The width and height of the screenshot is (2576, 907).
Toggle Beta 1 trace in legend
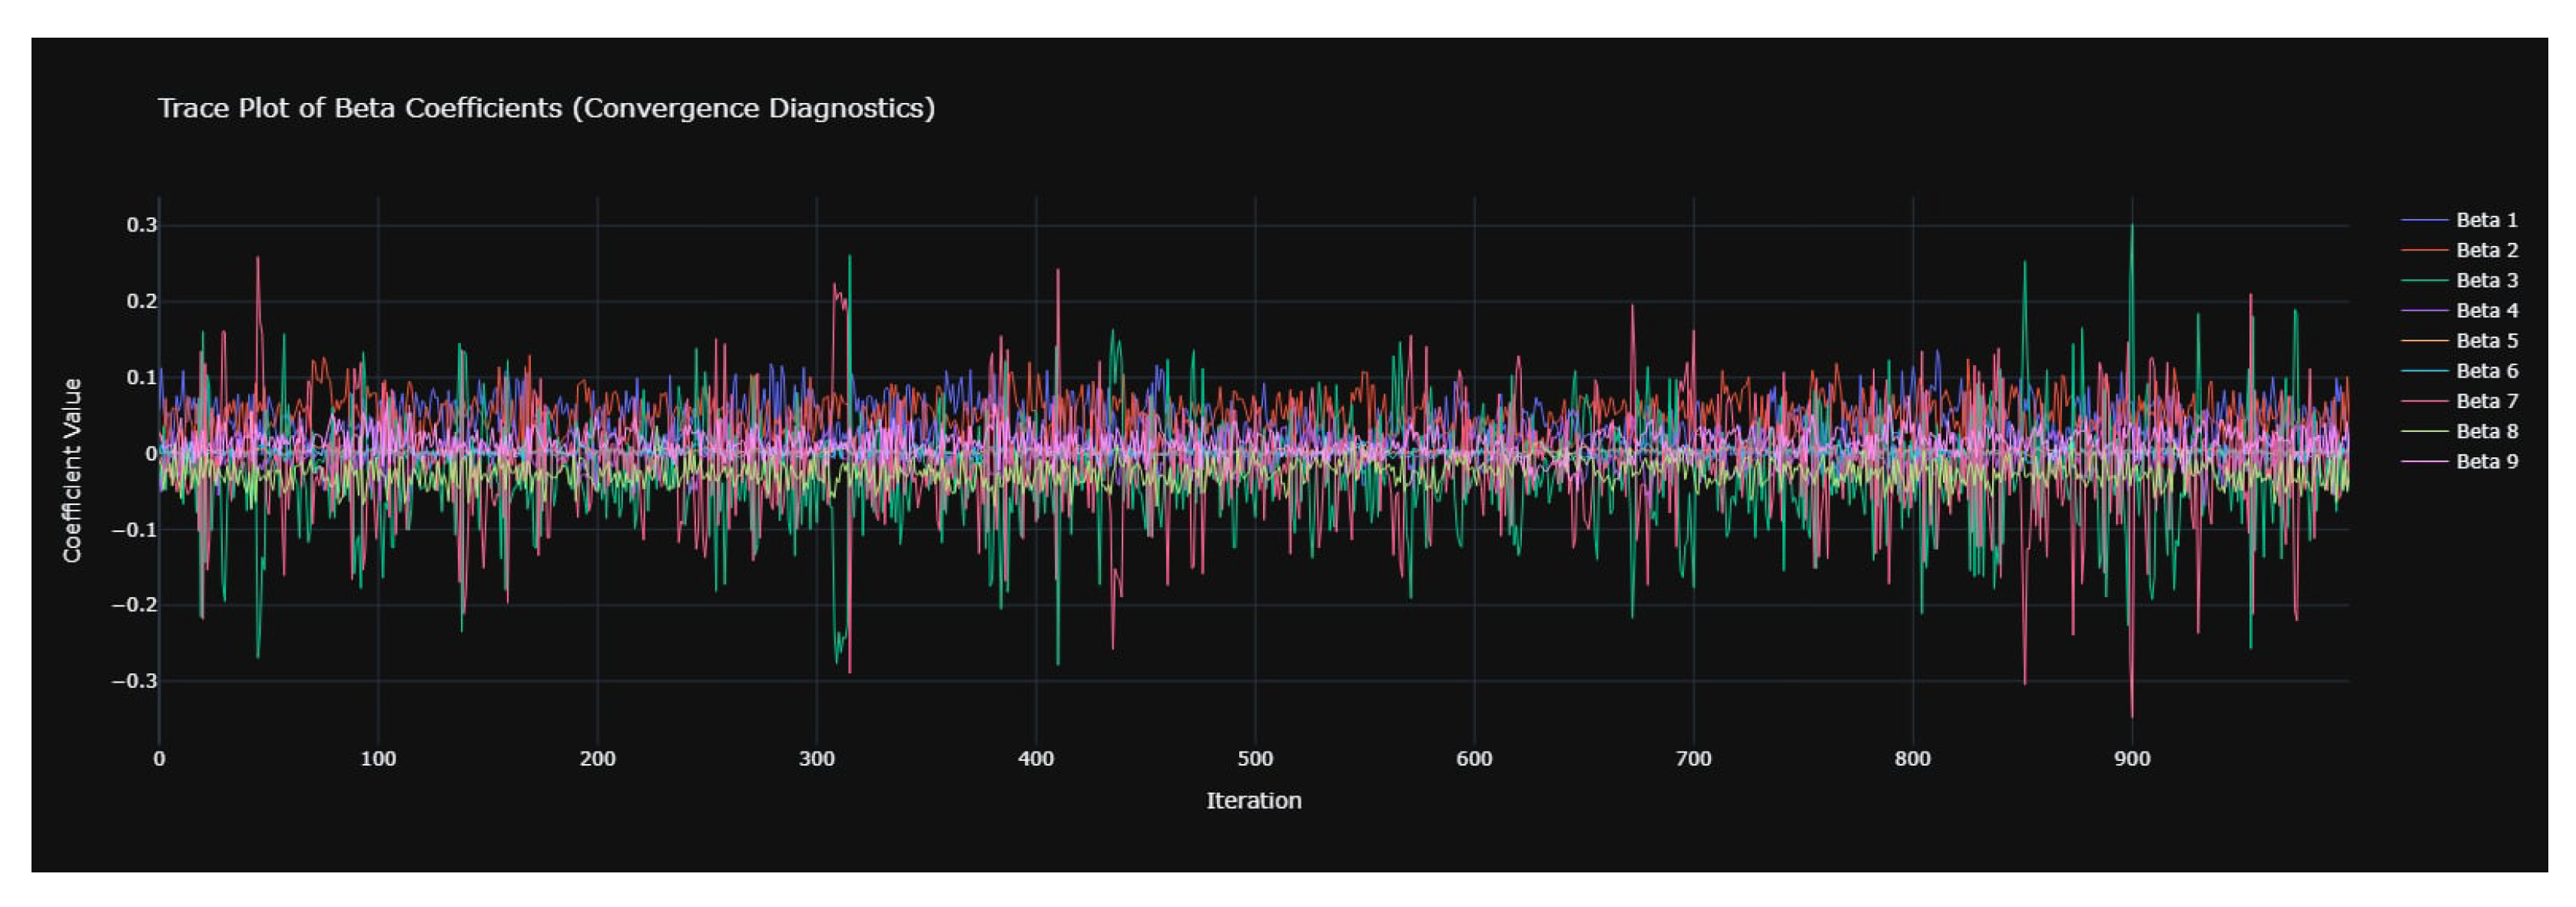tap(2485, 220)
